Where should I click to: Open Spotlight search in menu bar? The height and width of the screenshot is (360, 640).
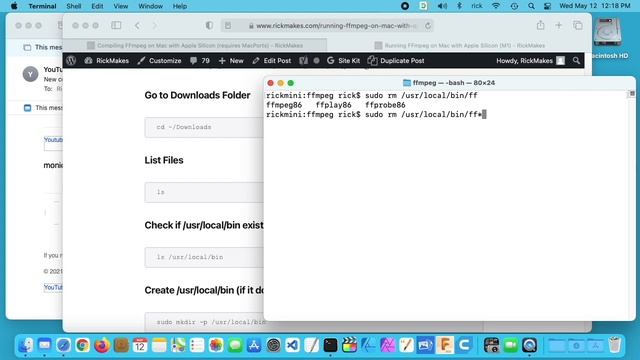[x=531, y=6]
